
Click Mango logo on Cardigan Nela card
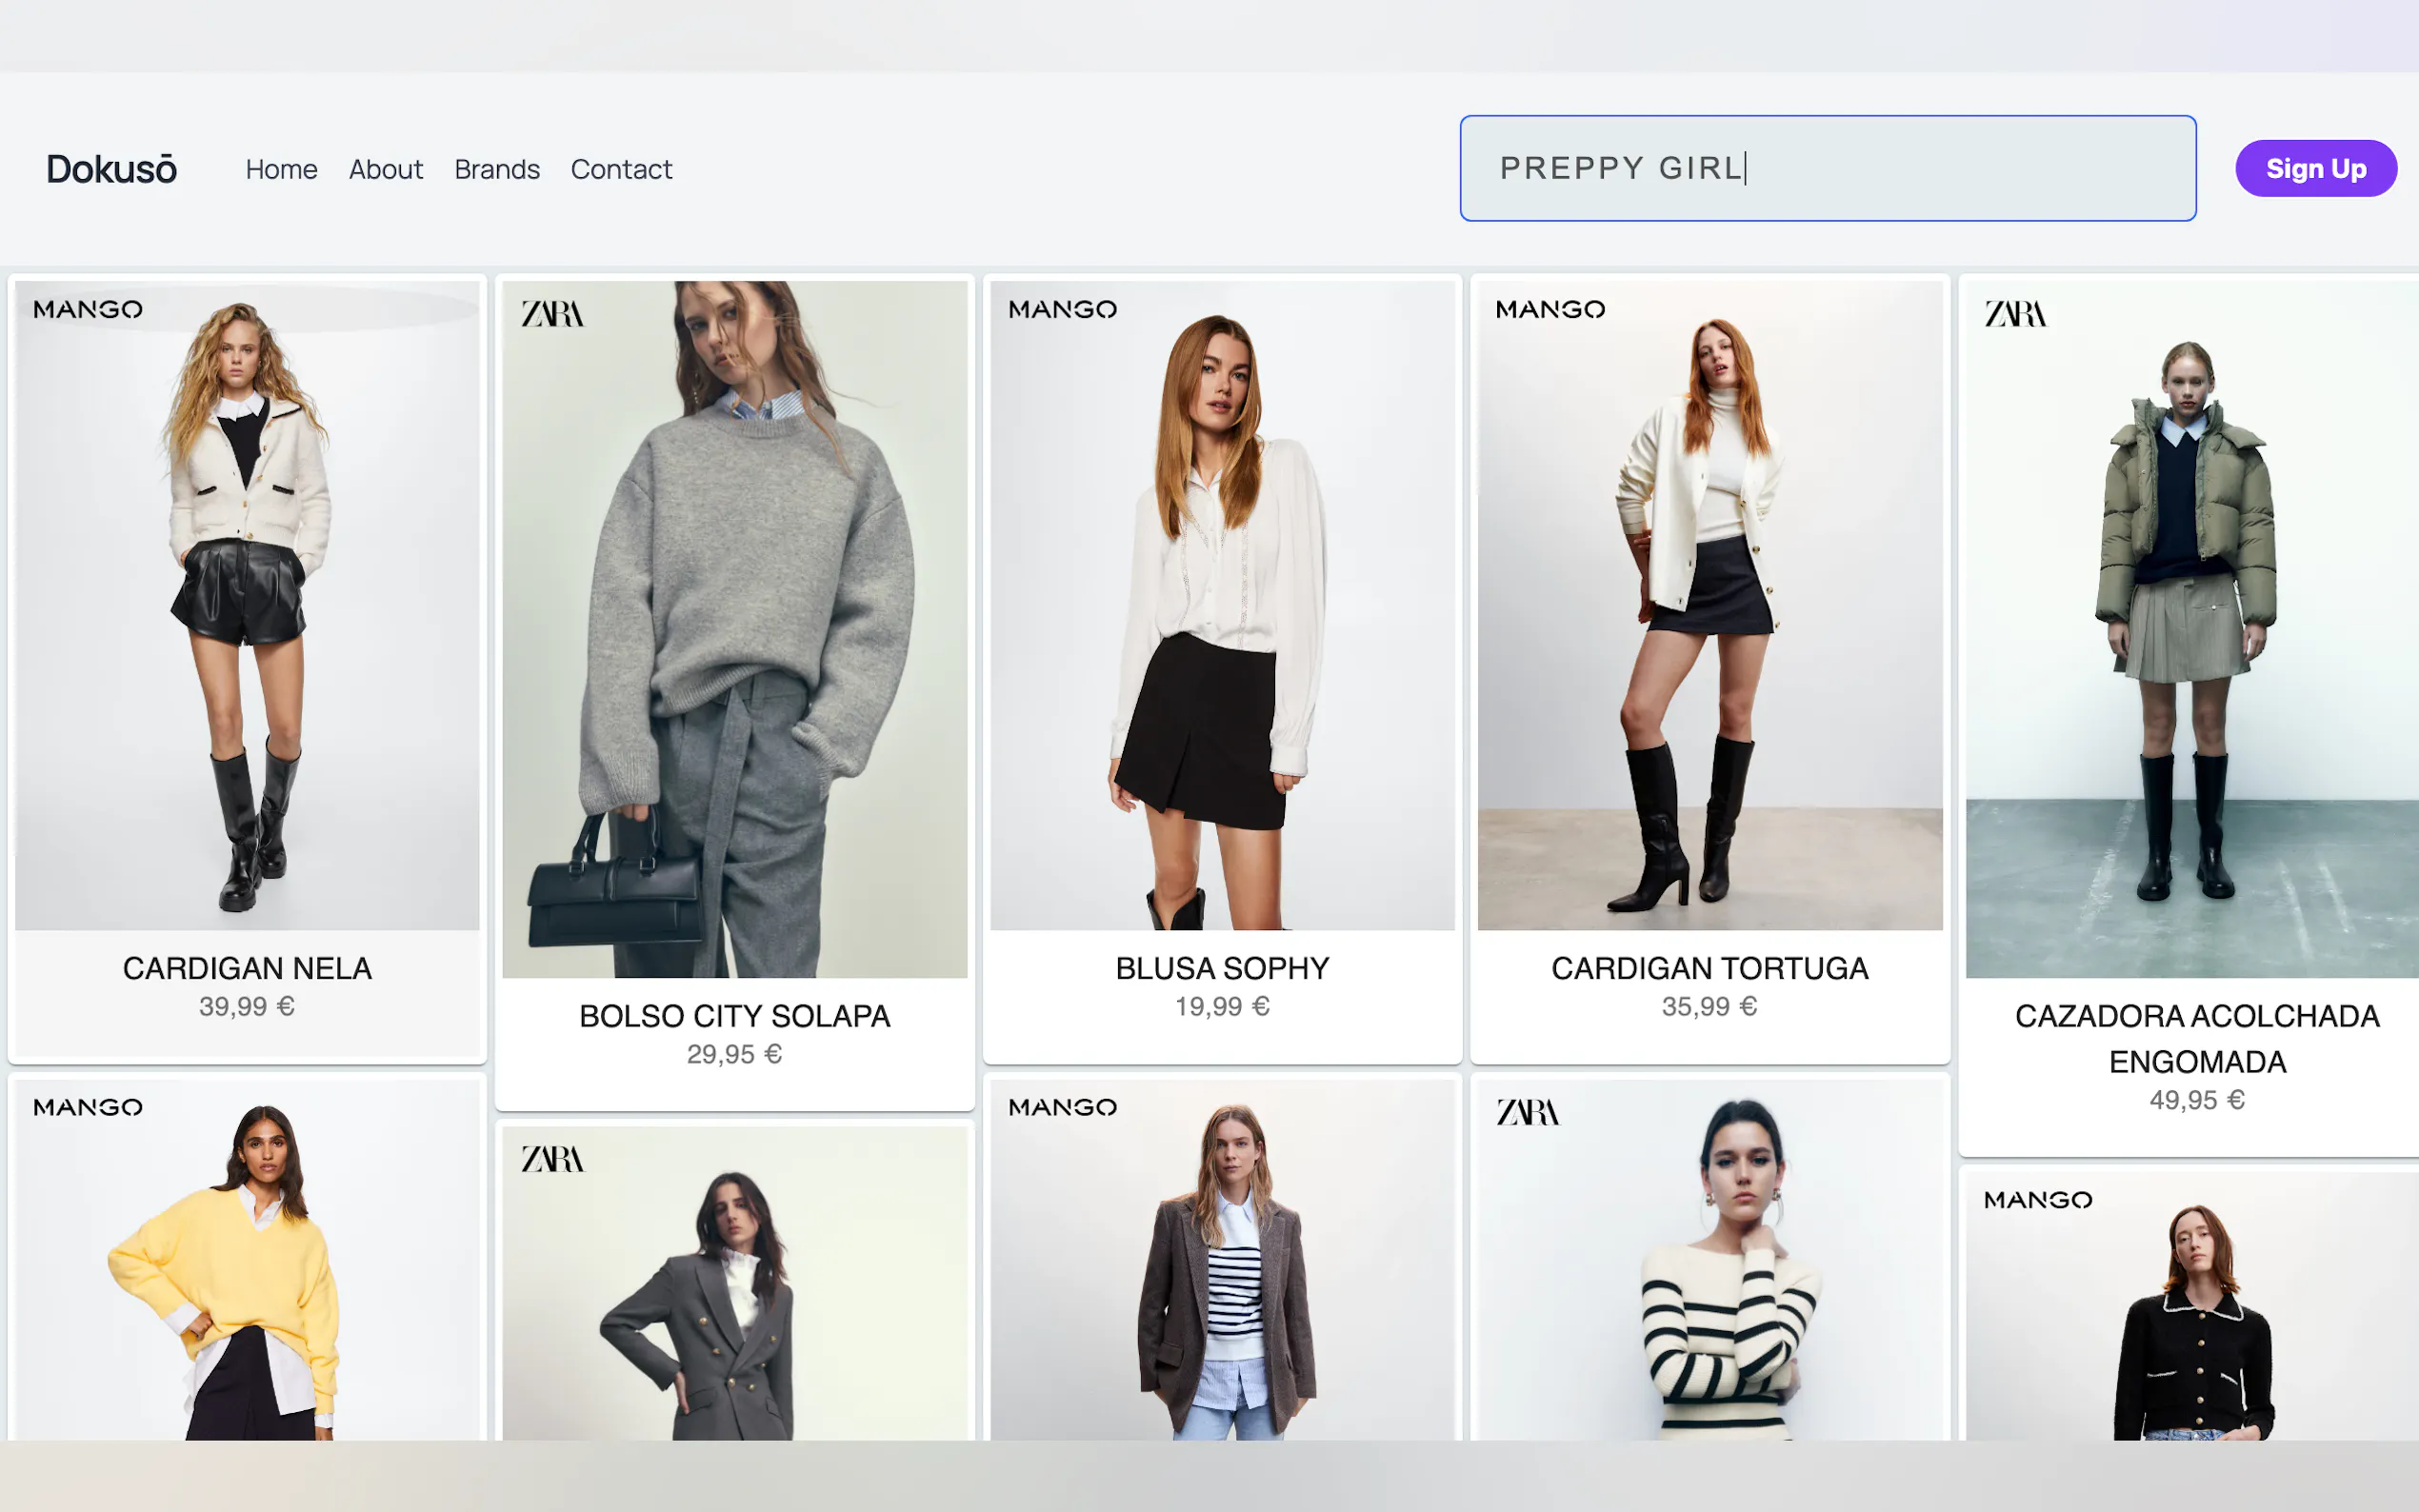88,309
